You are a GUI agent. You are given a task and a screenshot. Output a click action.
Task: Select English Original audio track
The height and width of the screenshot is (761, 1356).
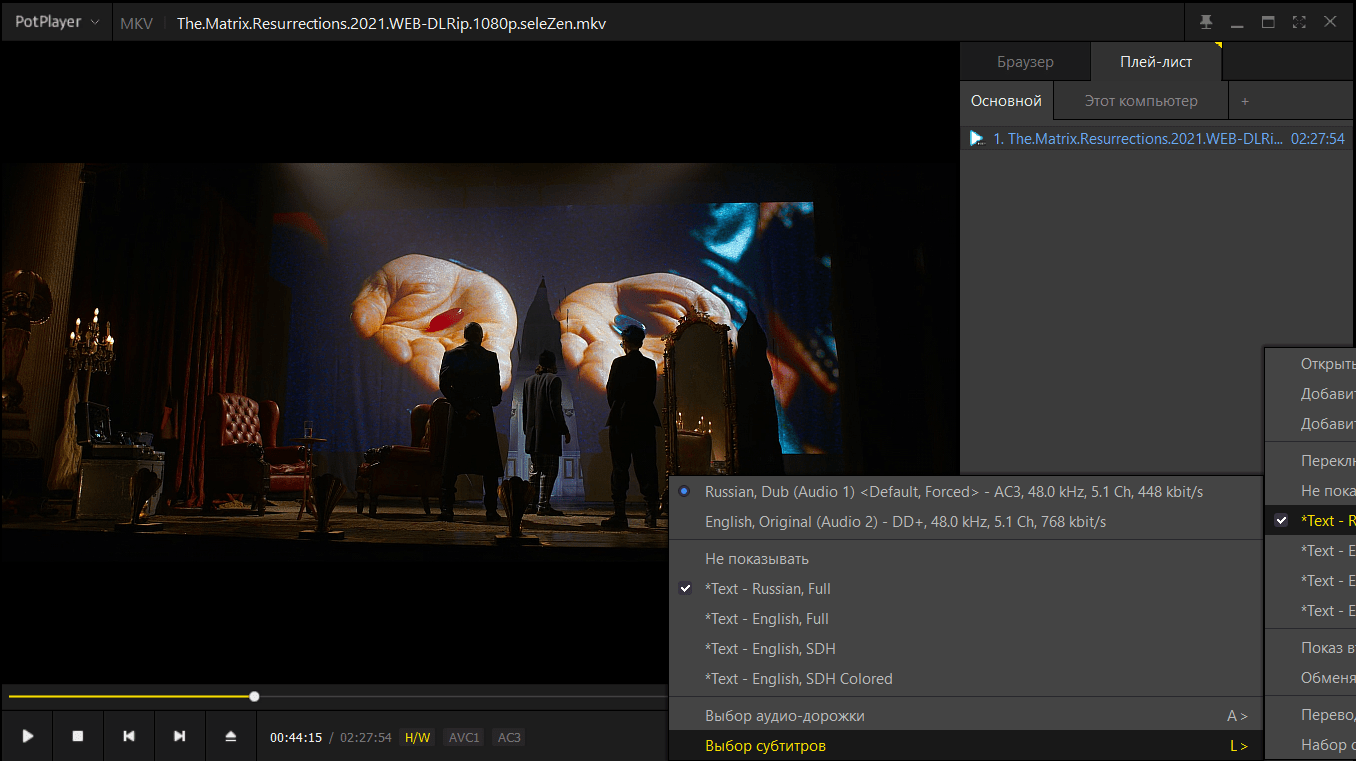[x=905, y=521]
